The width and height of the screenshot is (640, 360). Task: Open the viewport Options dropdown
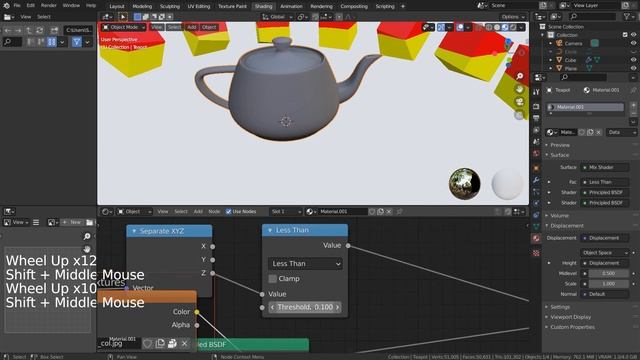(x=513, y=17)
